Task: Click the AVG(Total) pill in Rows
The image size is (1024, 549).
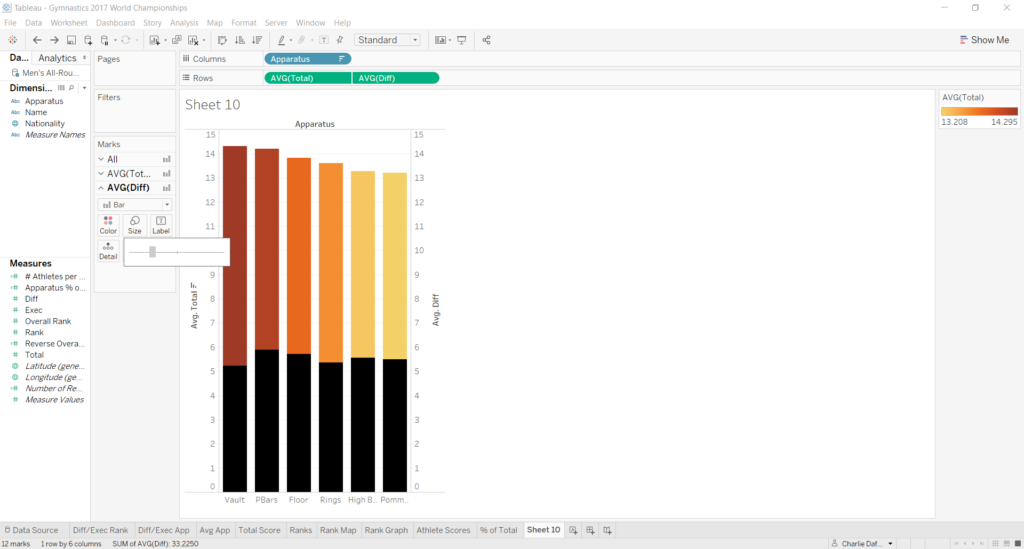Action: point(308,78)
